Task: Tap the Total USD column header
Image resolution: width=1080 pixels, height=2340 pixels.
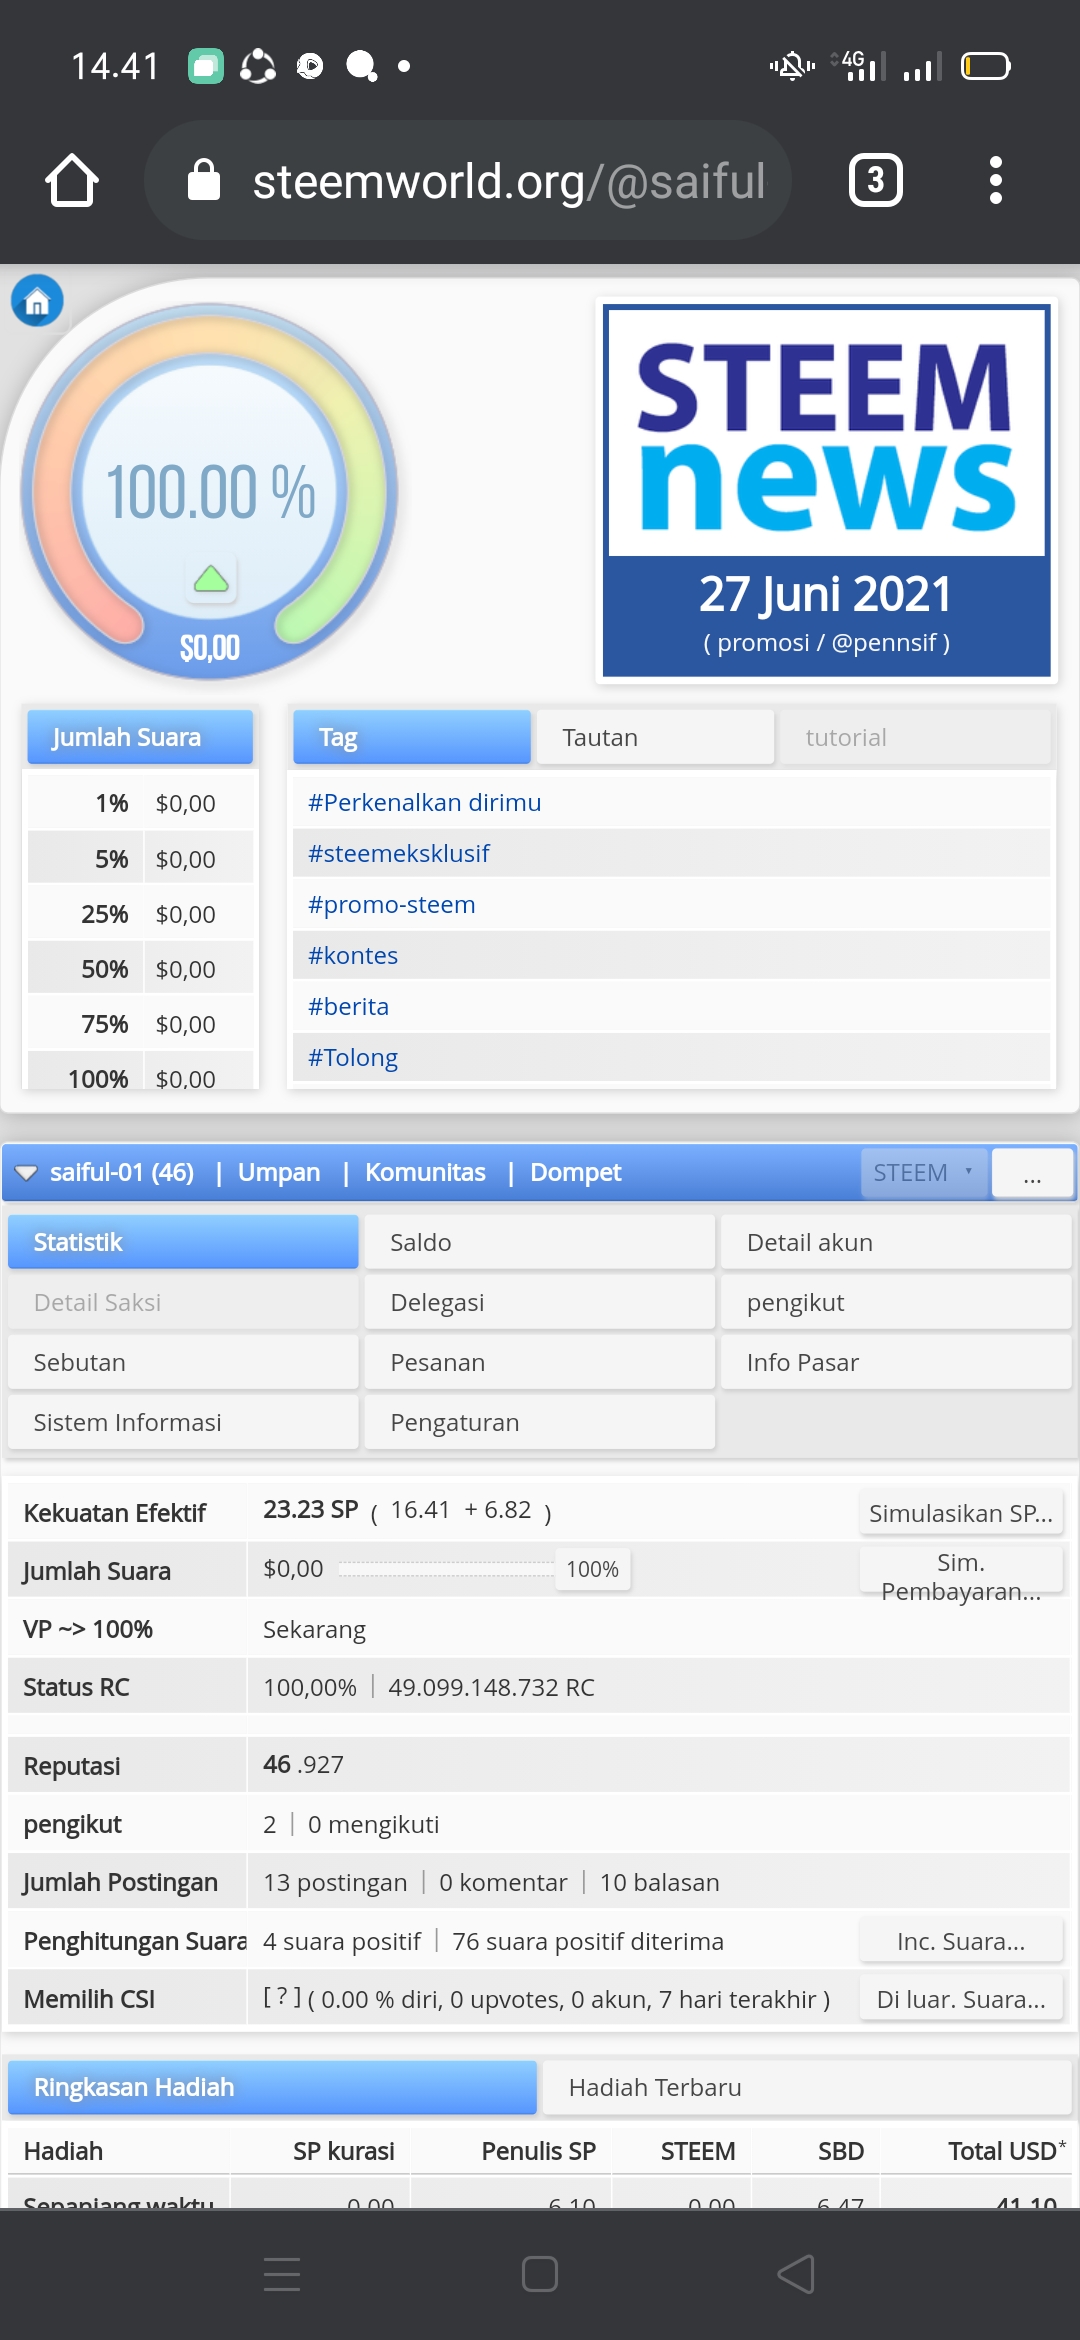Action: (1007, 2151)
